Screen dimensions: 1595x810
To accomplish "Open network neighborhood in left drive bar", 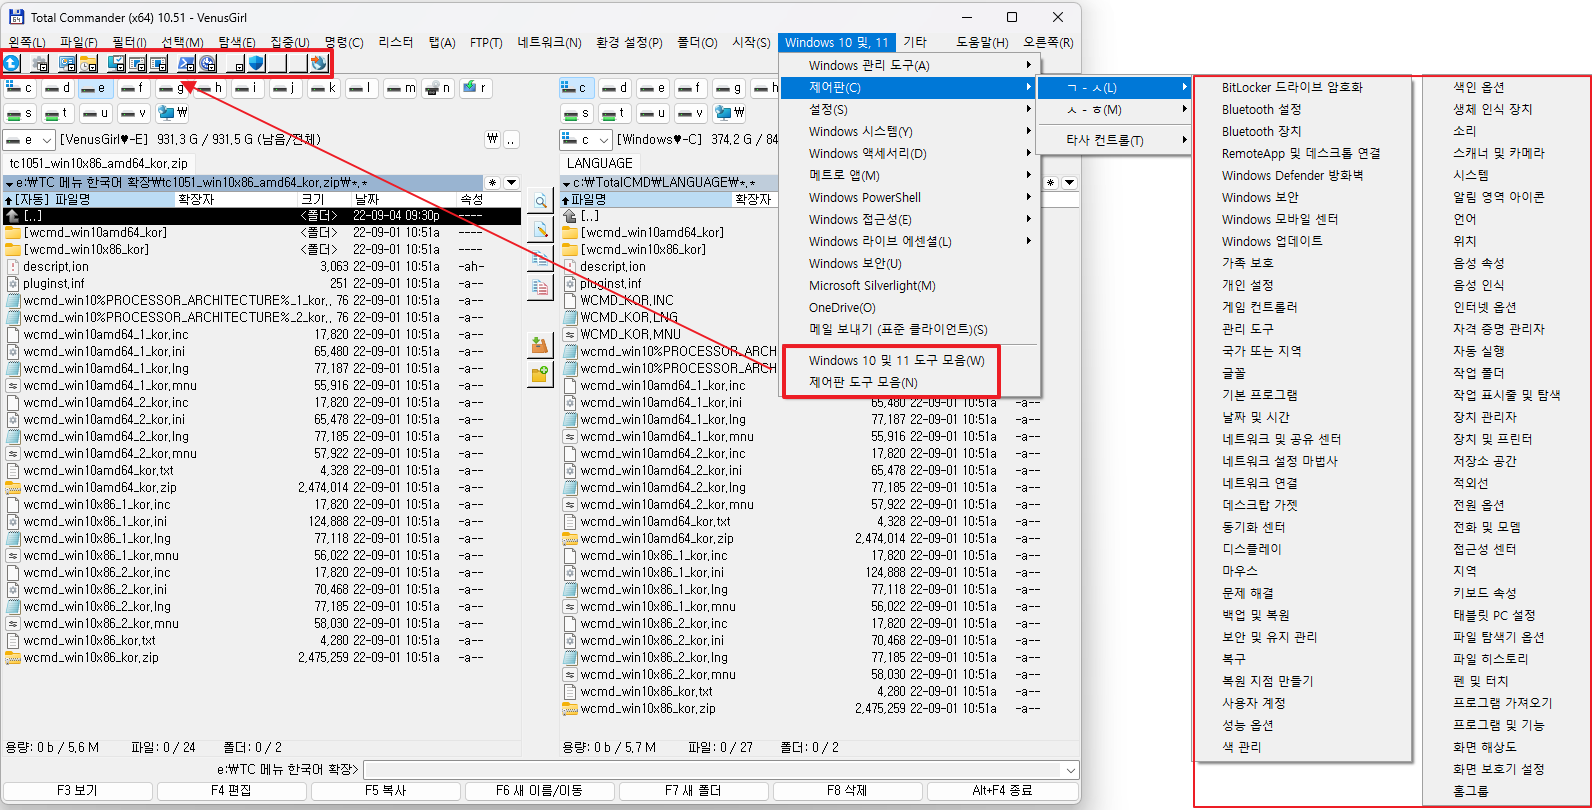I will coord(173,113).
